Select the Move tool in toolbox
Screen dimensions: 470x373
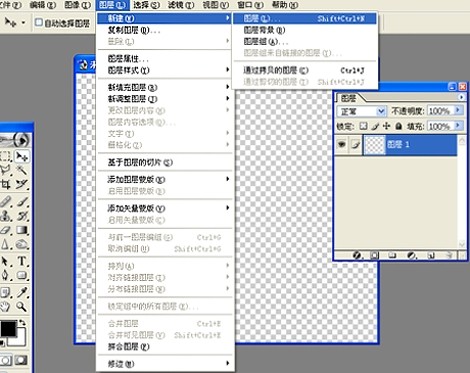click(x=22, y=156)
